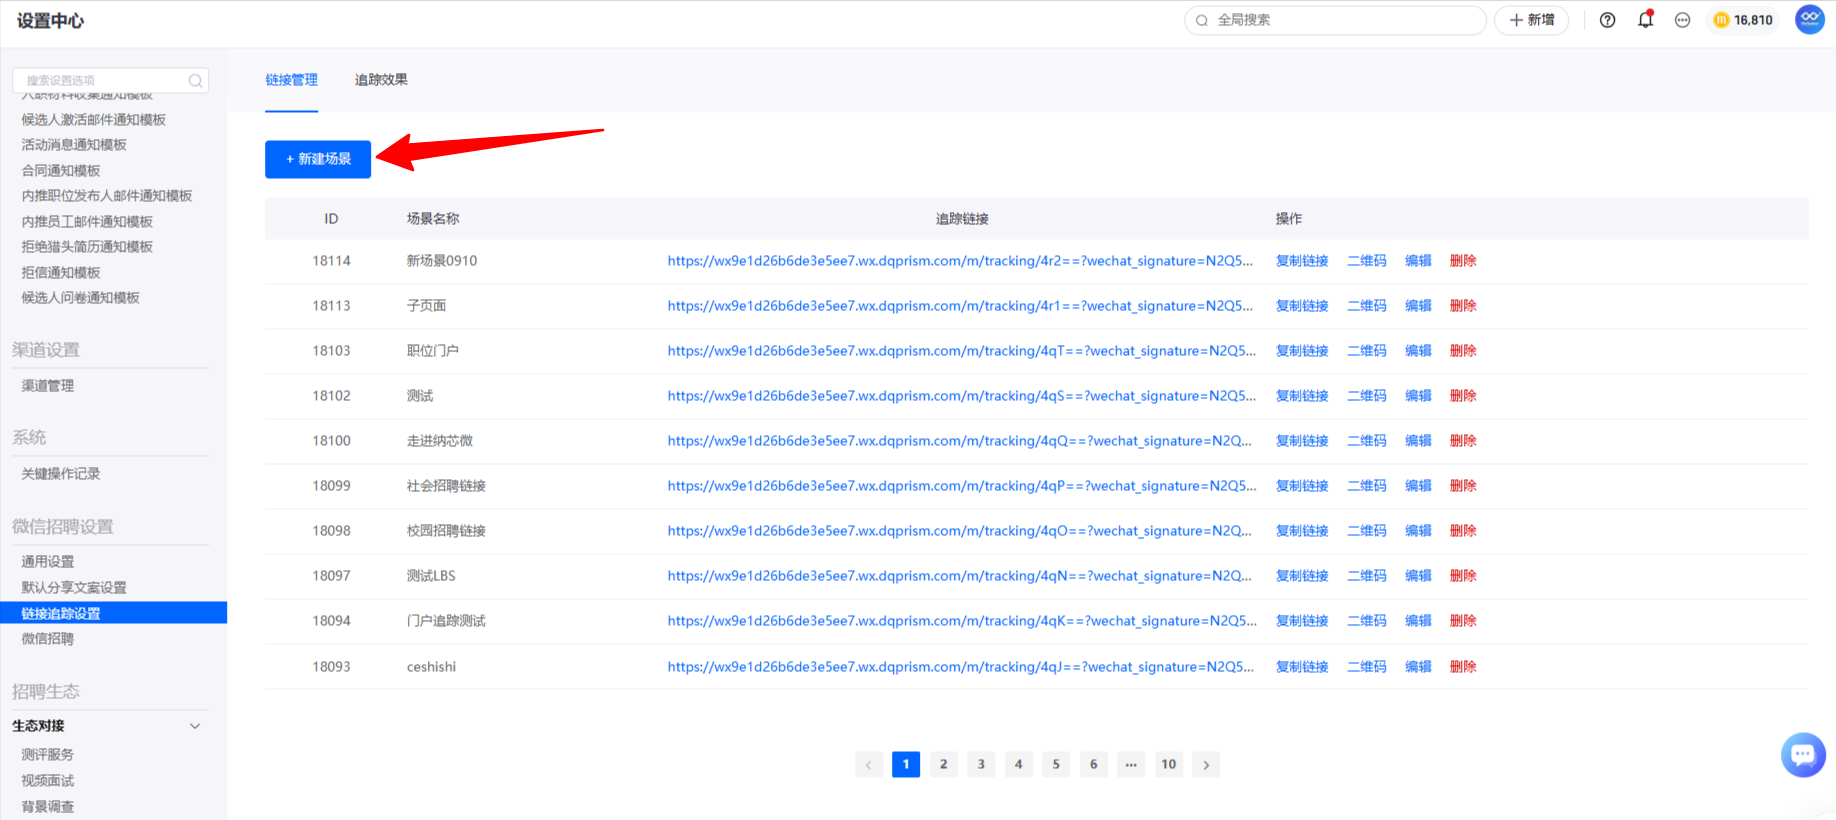Image resolution: width=1836 pixels, height=820 pixels.
Task: Open 测评服务 in the sidebar
Action: [48, 755]
